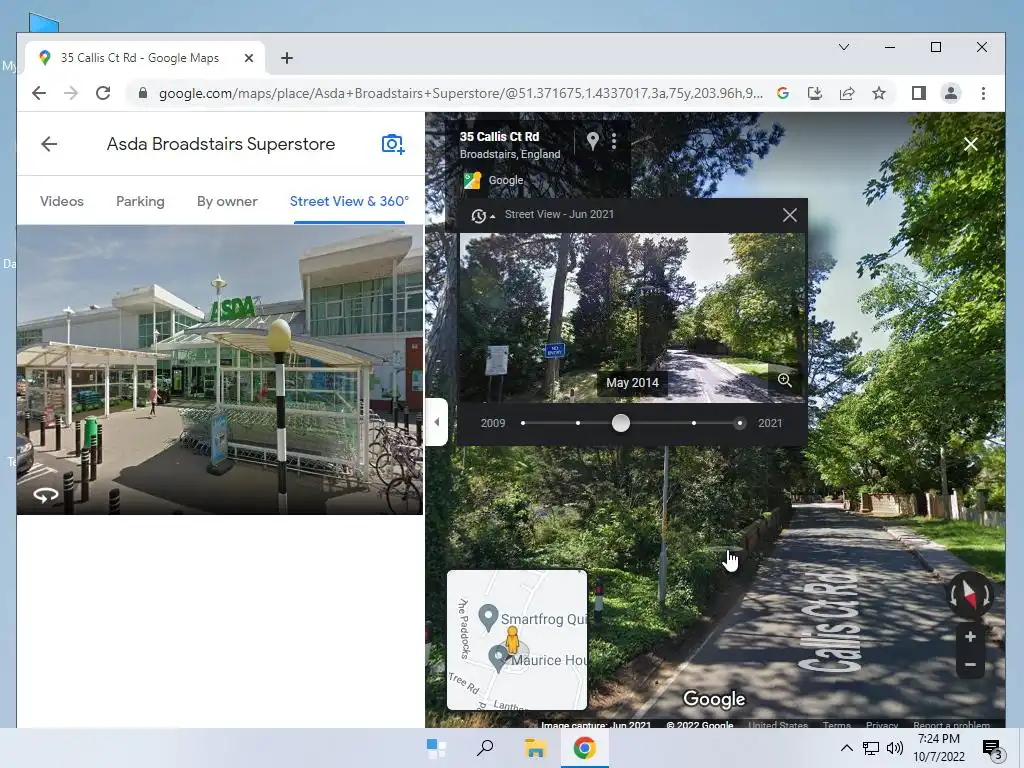Click magnifier on May 2014 preview

coord(784,381)
